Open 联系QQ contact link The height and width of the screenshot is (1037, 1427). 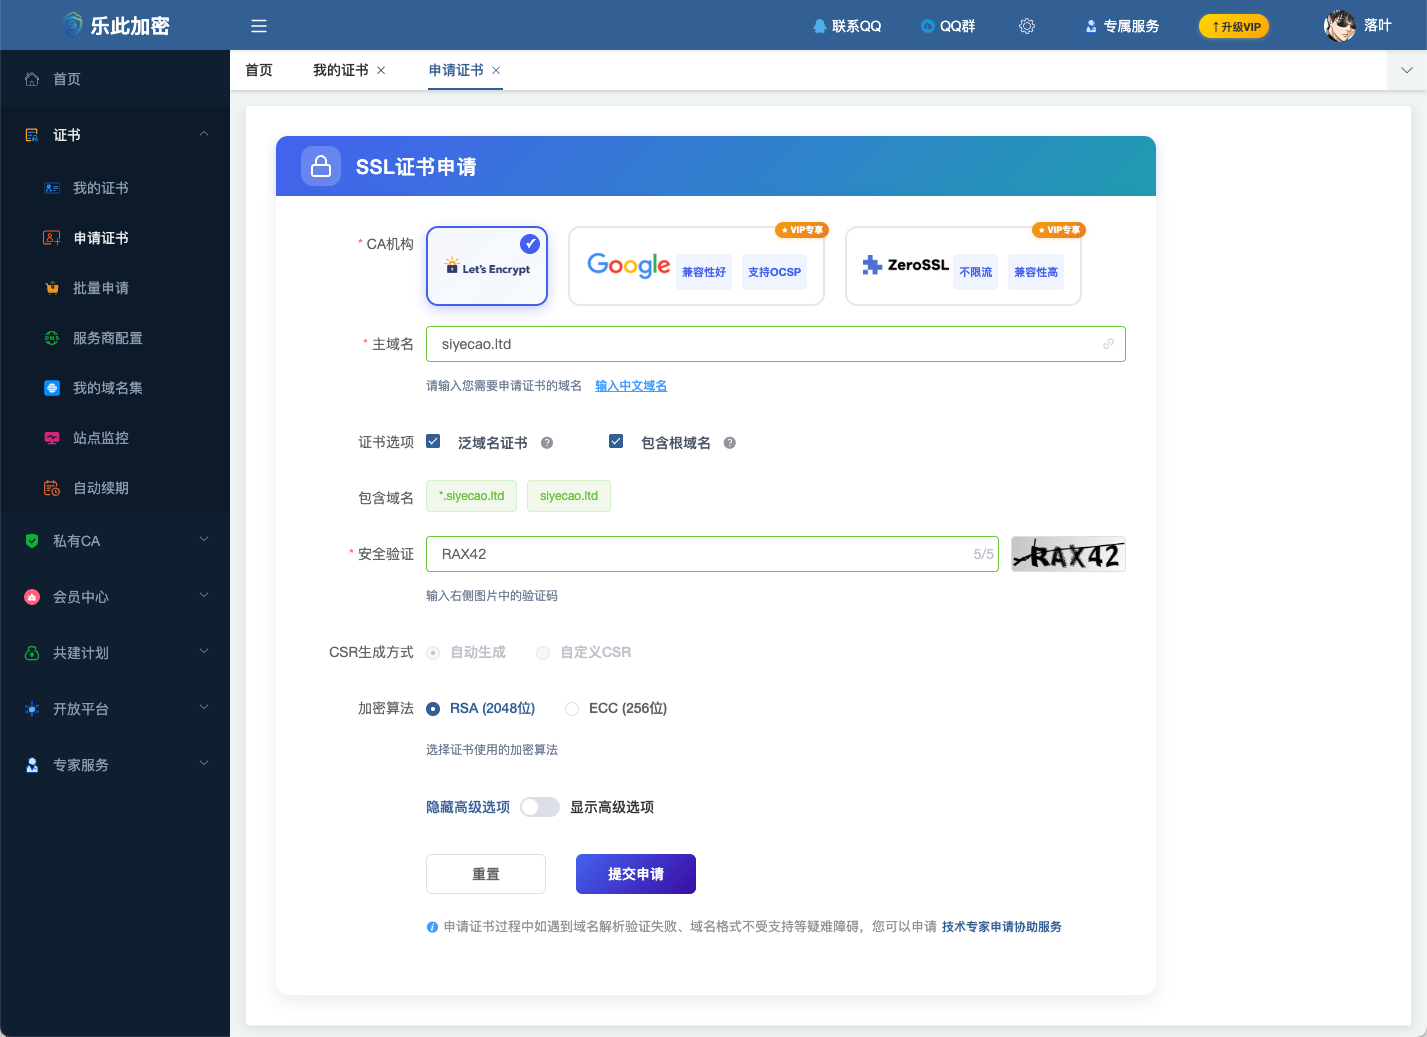point(847,26)
